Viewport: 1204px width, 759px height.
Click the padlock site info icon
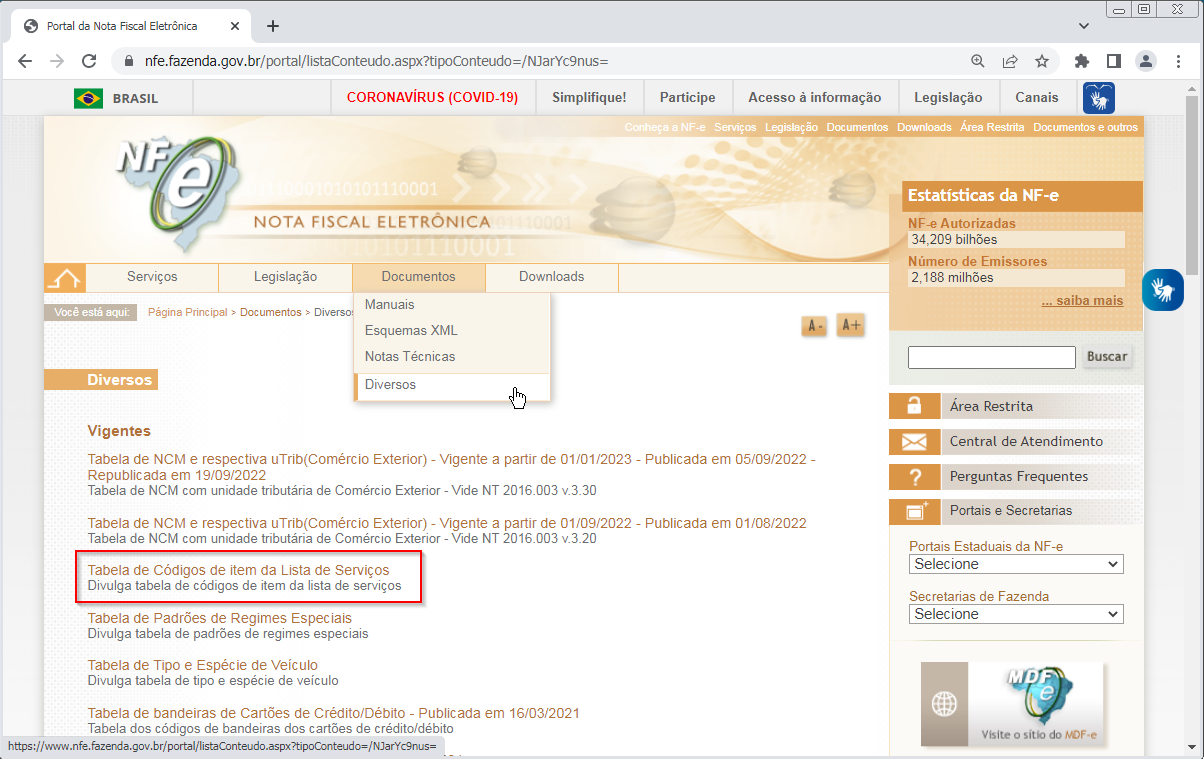click(127, 61)
